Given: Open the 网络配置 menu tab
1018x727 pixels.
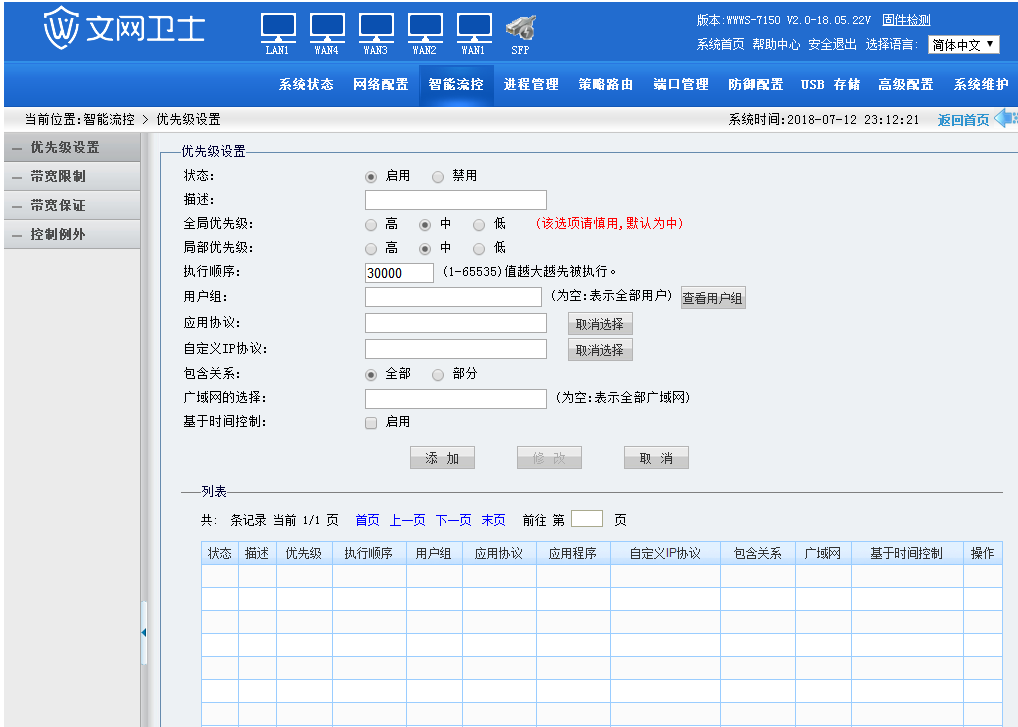Looking at the screenshot, I should click(x=380, y=84).
